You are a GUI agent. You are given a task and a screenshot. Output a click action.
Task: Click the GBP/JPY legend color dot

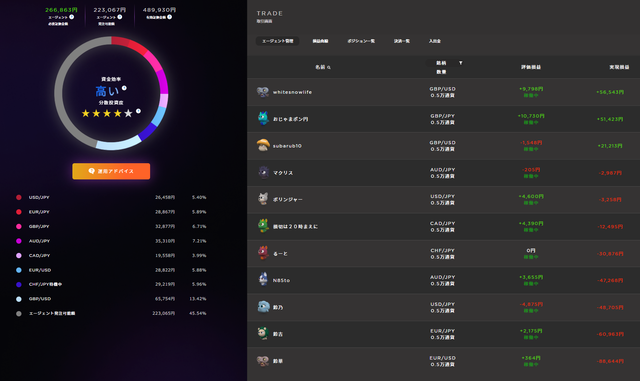[x=19, y=226]
